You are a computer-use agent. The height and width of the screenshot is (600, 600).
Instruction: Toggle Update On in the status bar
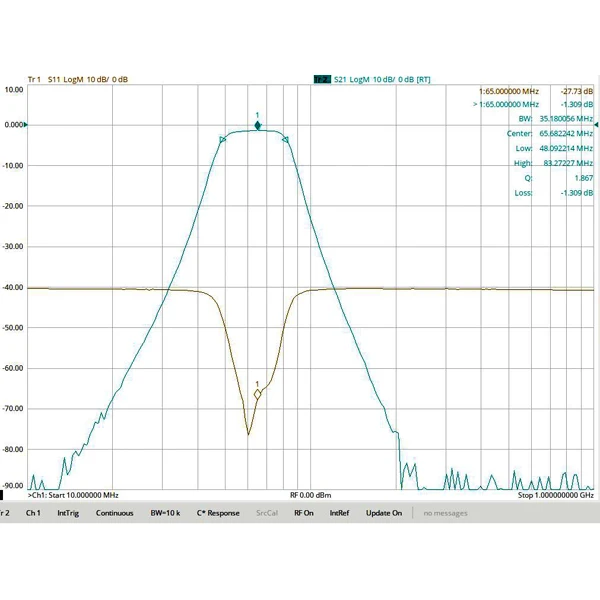[384, 513]
